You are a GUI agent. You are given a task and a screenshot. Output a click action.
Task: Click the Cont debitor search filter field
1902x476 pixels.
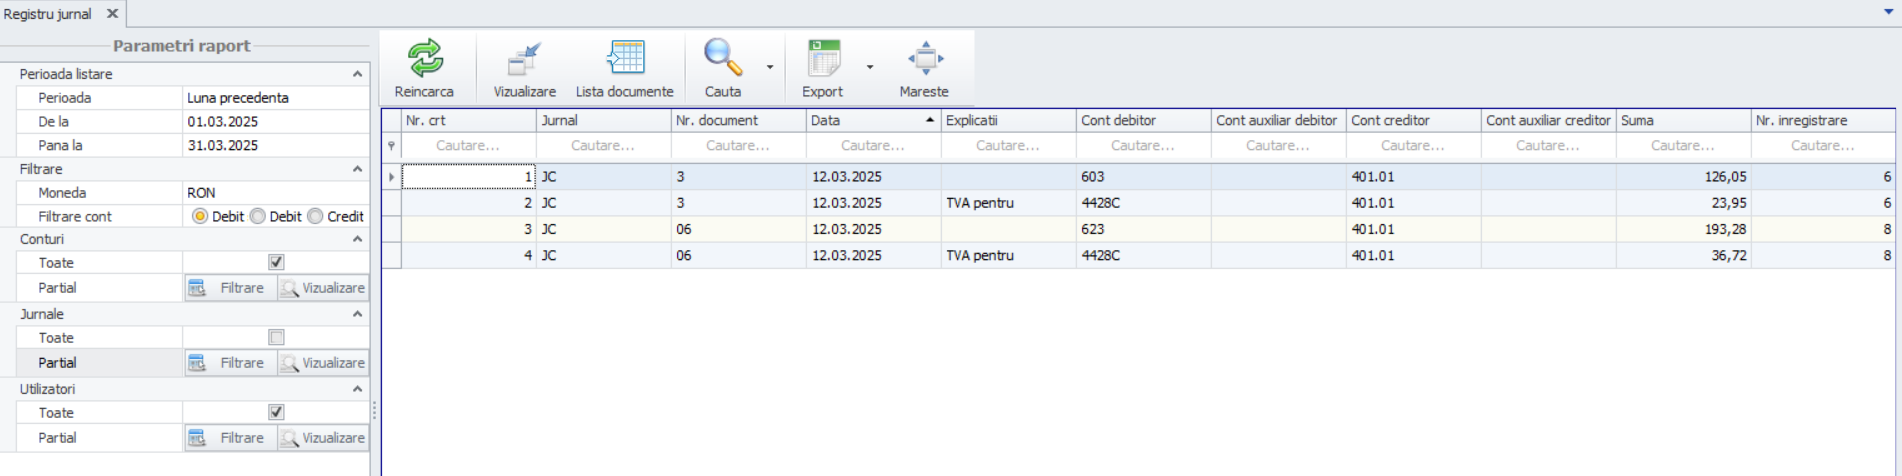(1142, 146)
